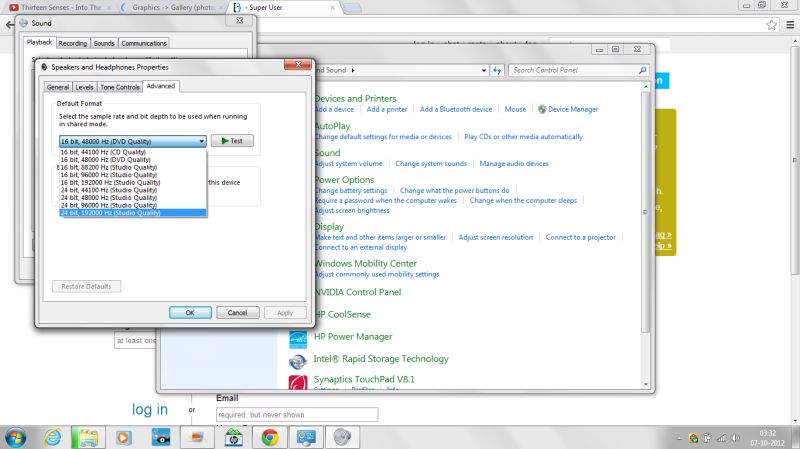Open Communications tab in Sound window
Viewport: 800px width, 449px height.
click(144, 43)
